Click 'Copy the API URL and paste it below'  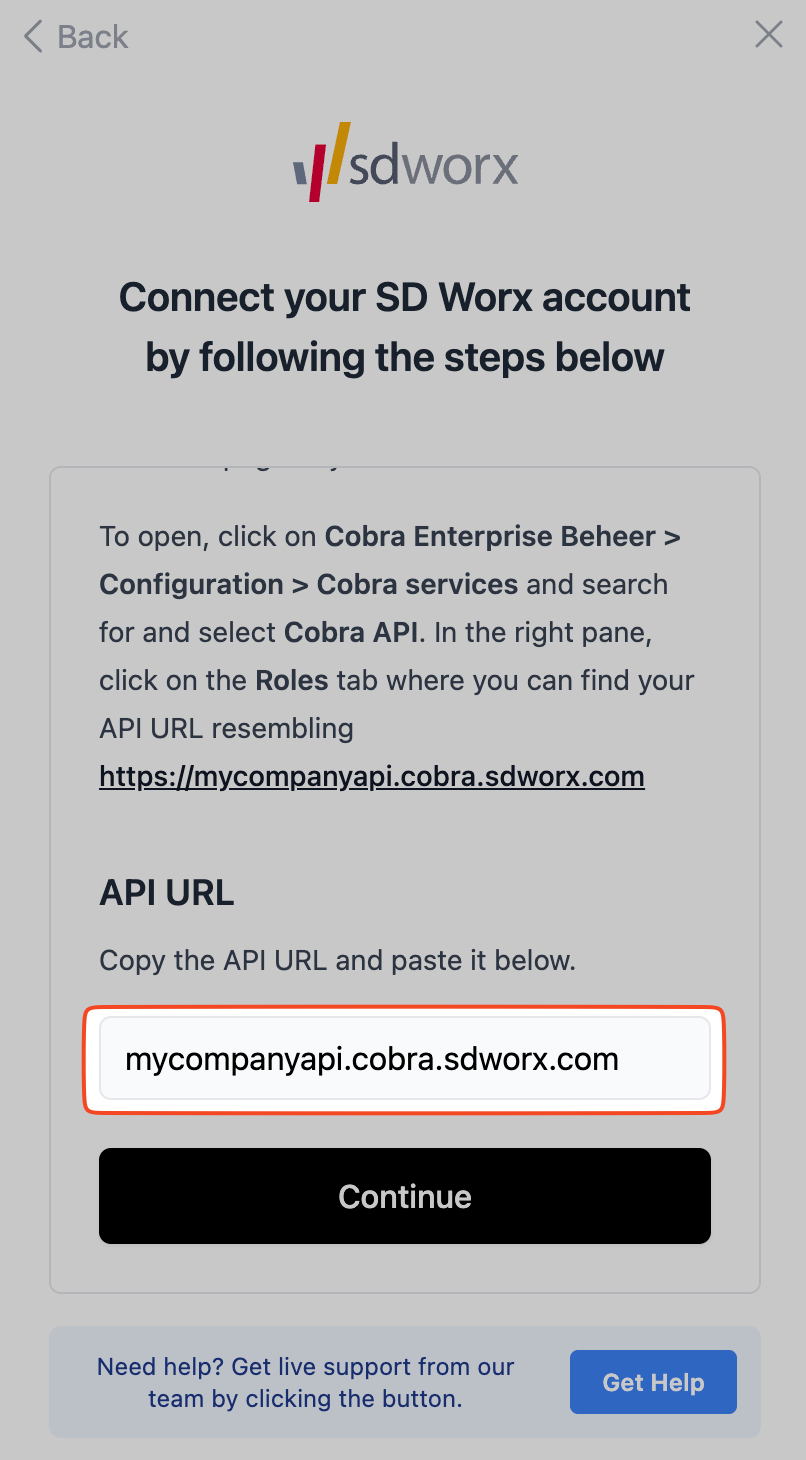click(x=337, y=961)
